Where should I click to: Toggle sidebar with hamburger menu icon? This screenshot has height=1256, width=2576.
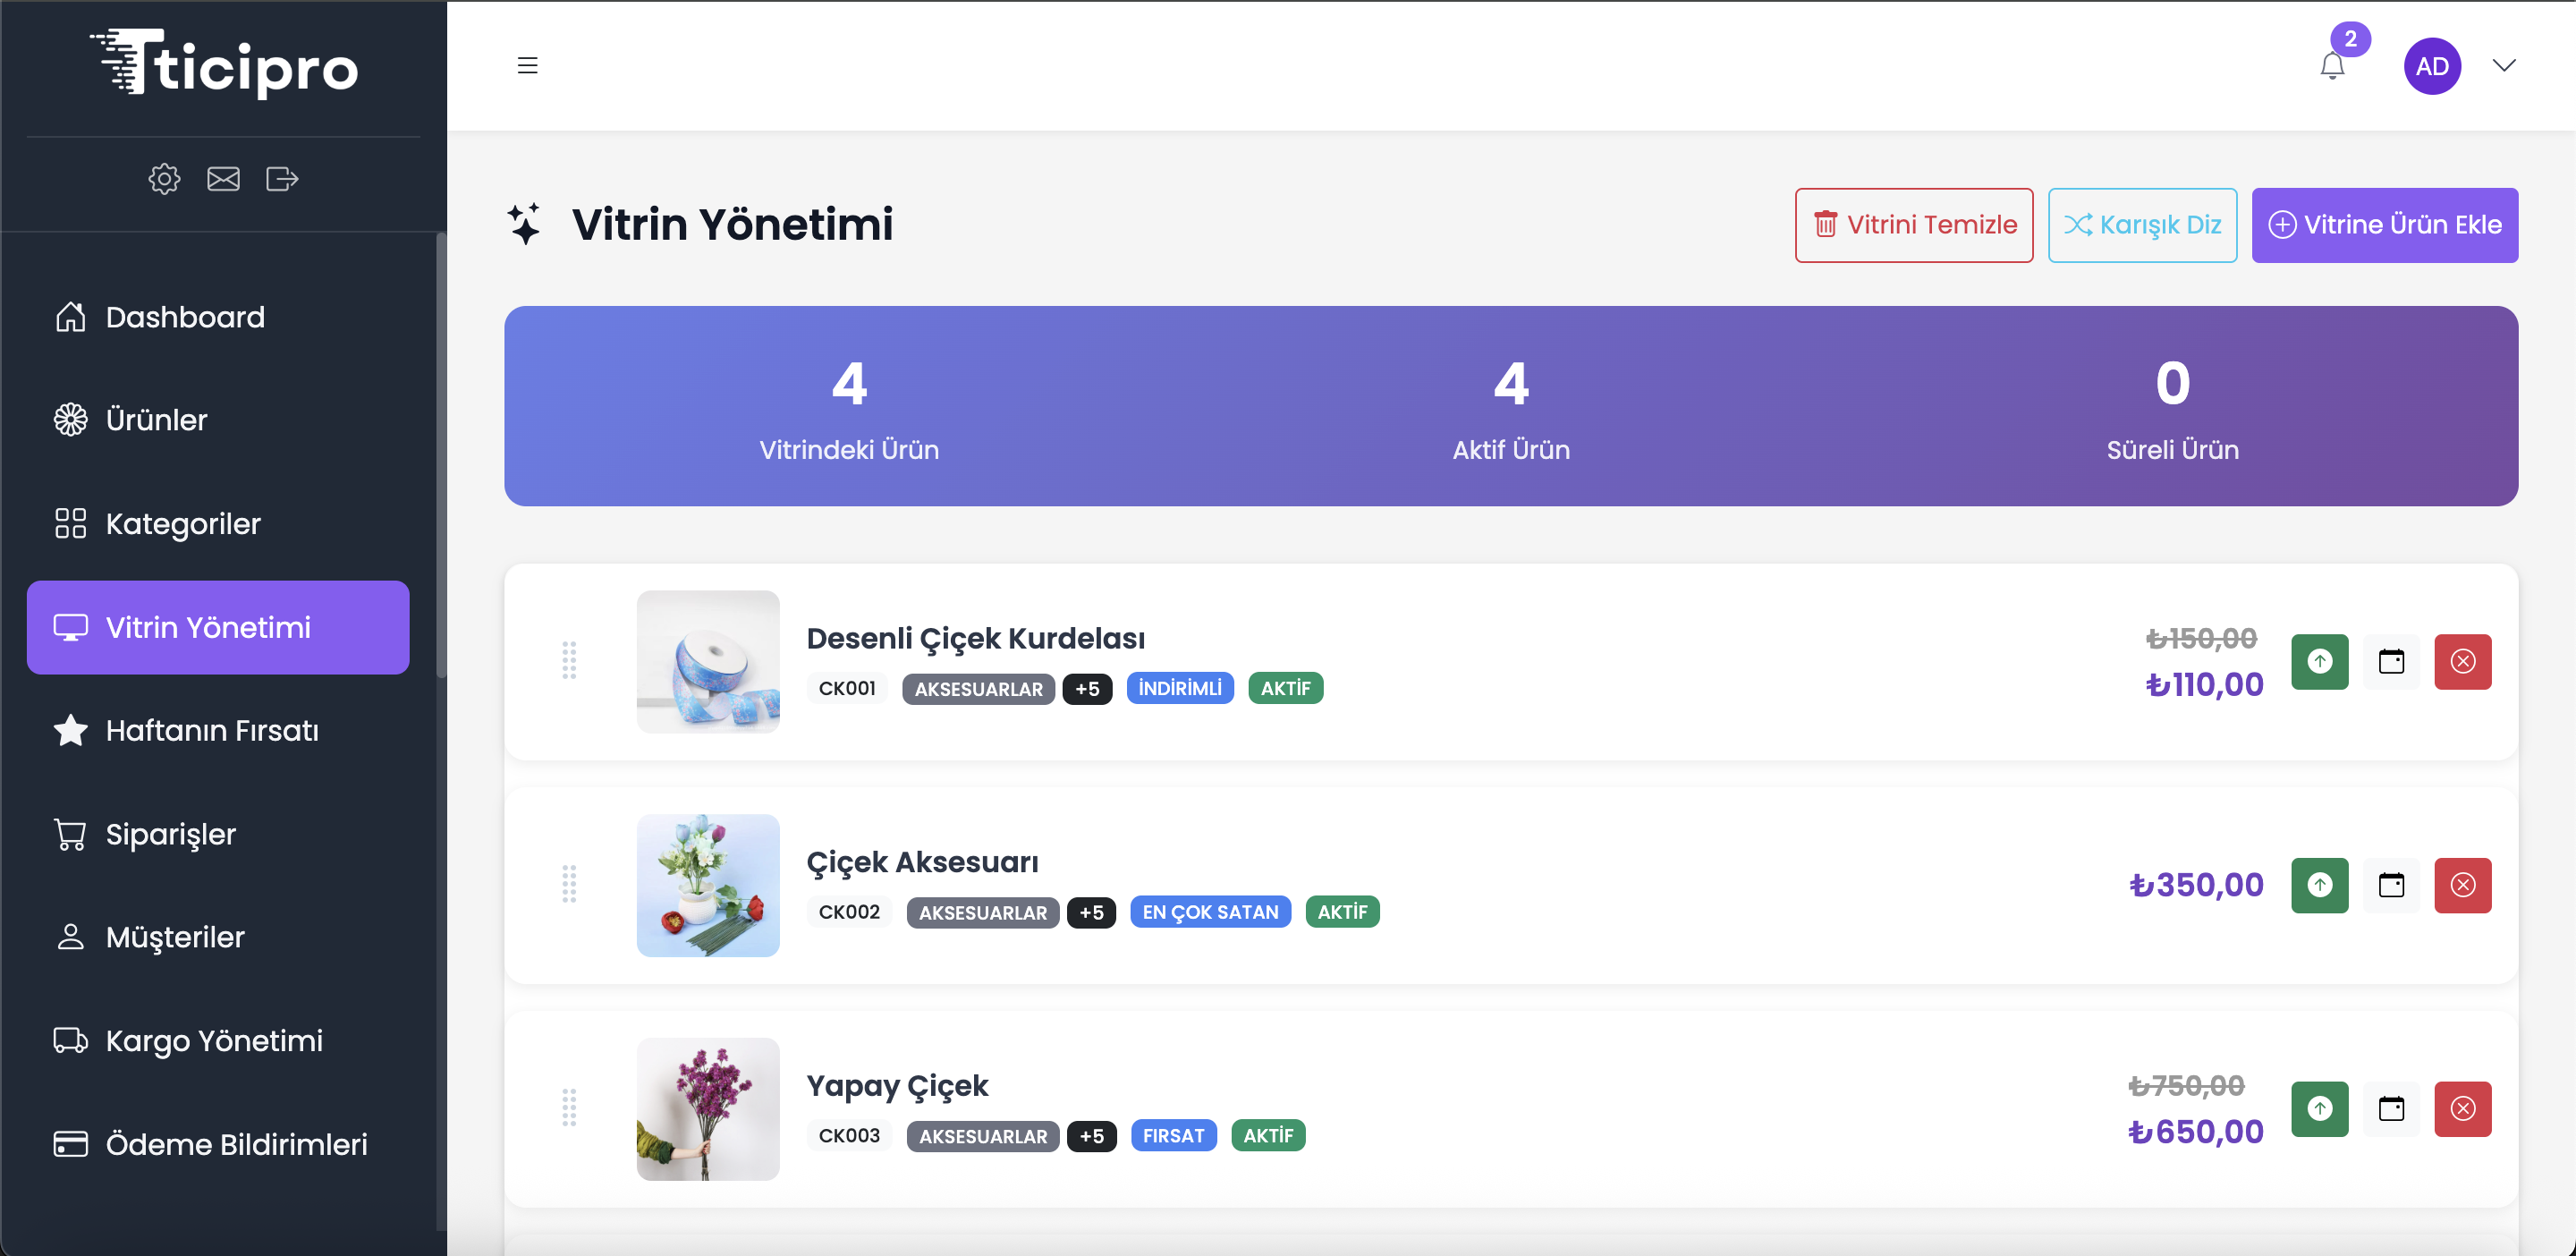tap(527, 66)
